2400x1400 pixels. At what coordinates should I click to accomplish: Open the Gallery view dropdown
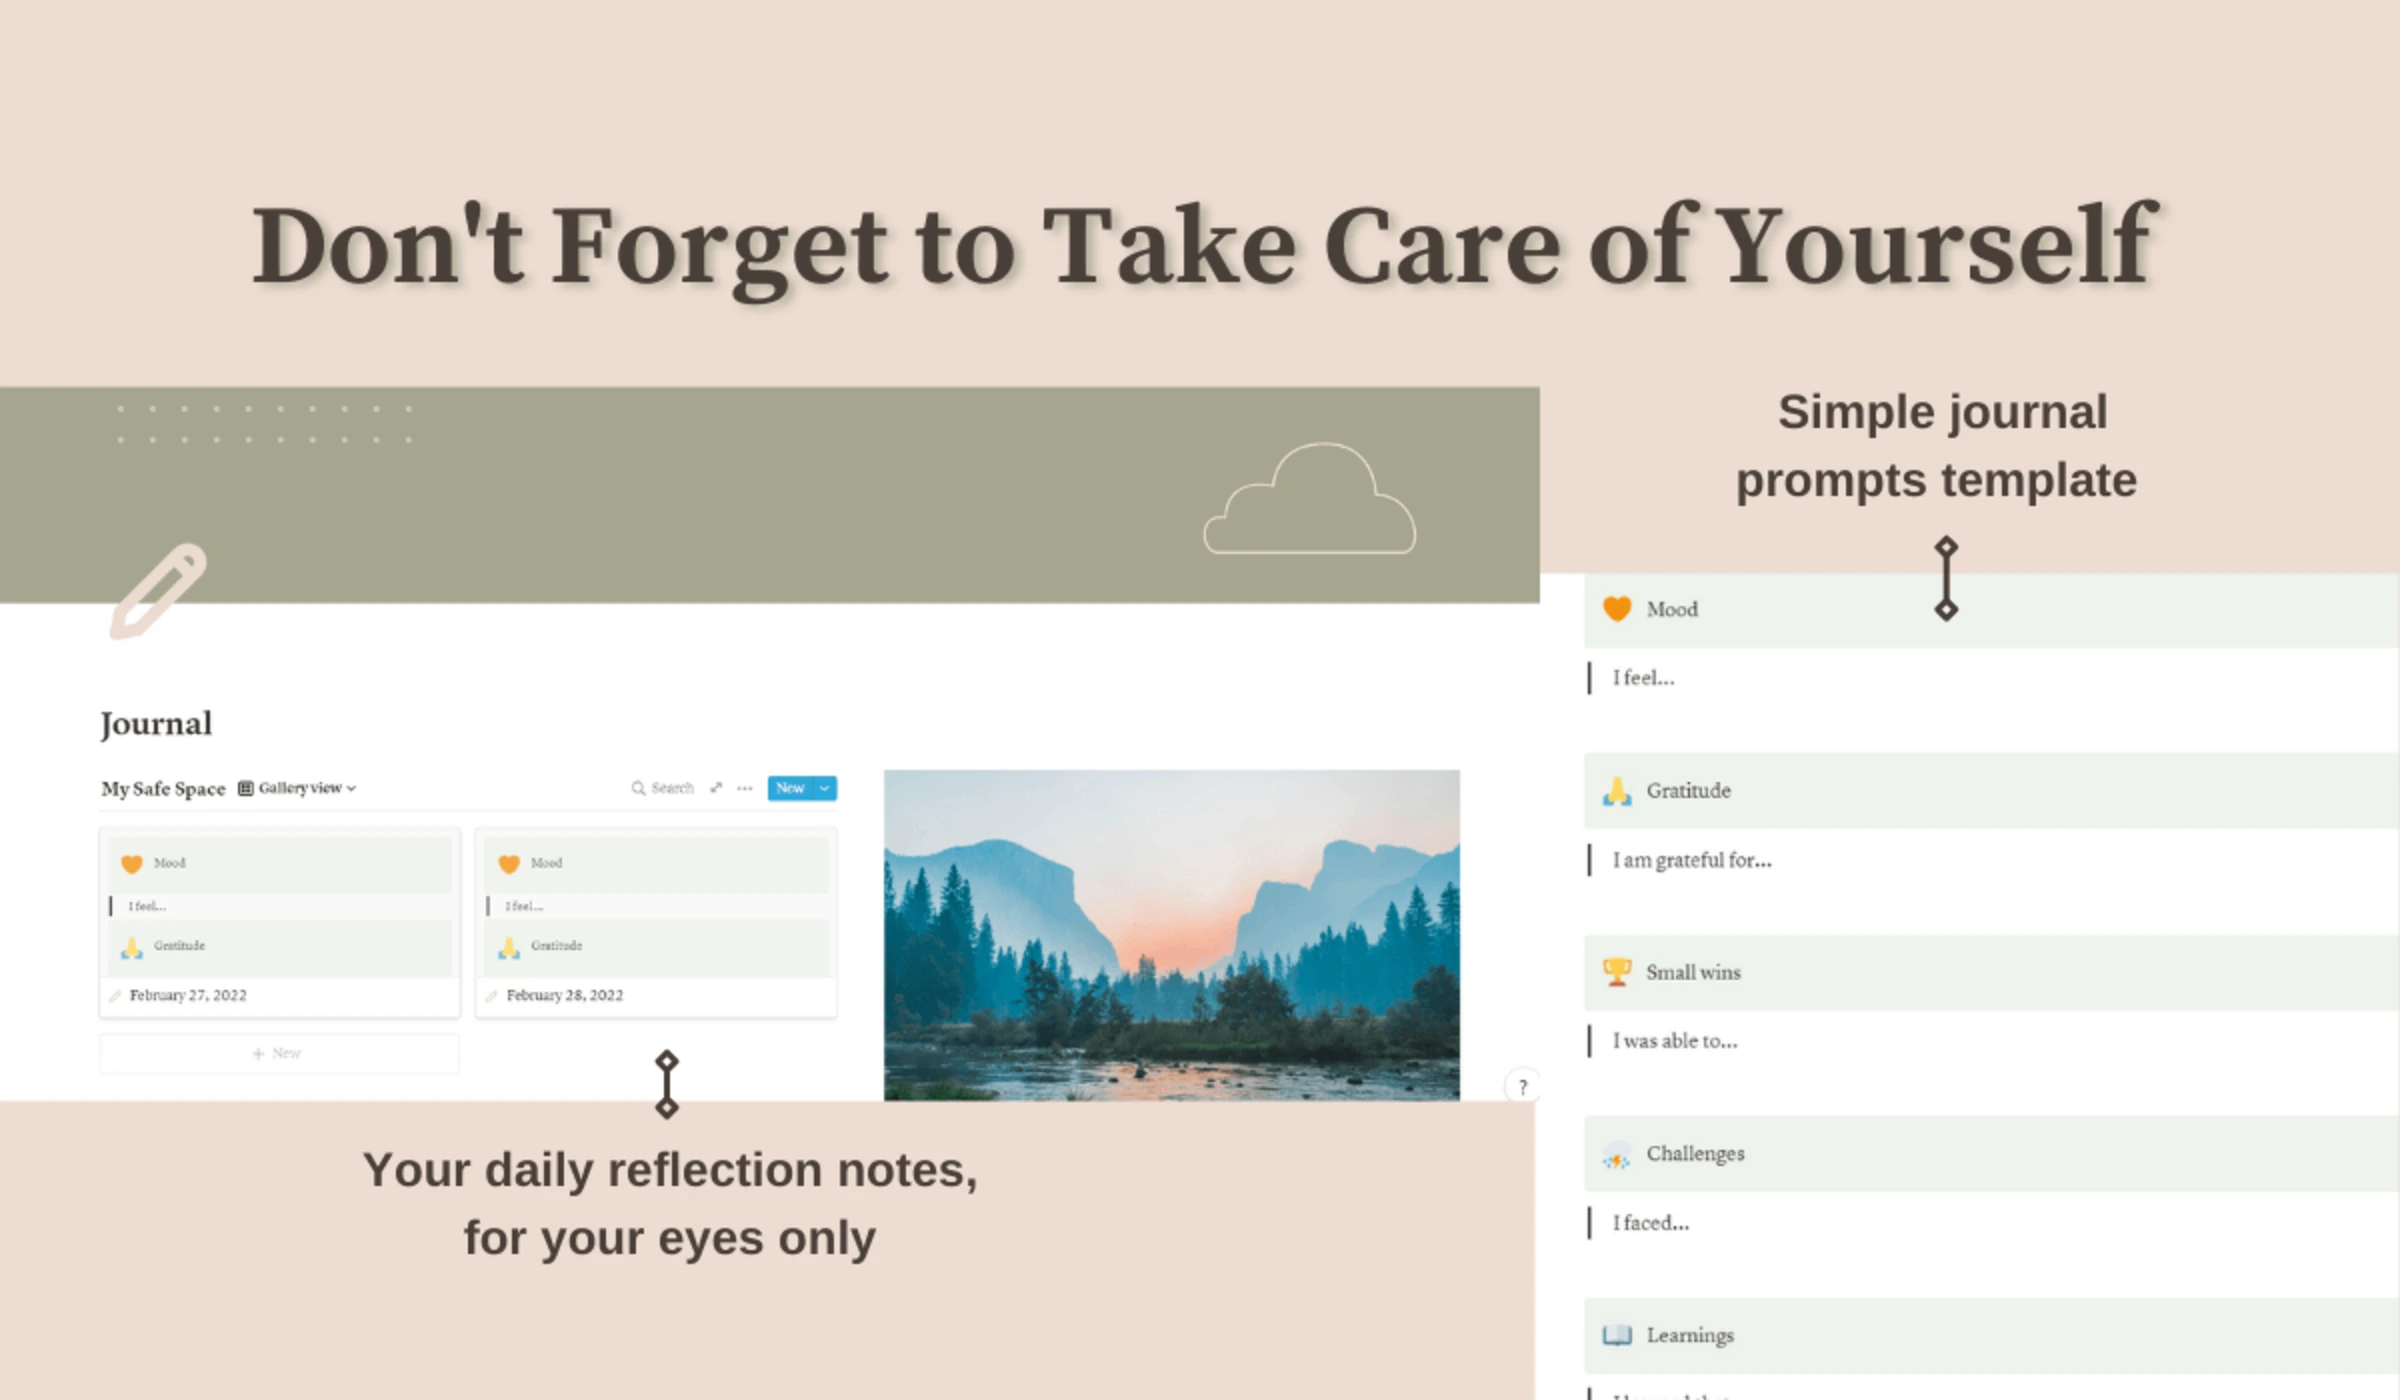(298, 788)
